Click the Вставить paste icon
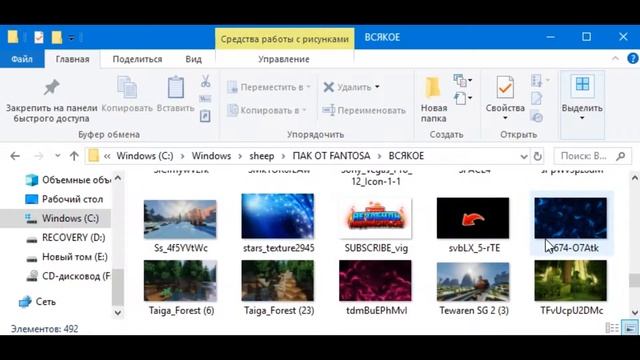The image size is (640, 360). [176, 87]
